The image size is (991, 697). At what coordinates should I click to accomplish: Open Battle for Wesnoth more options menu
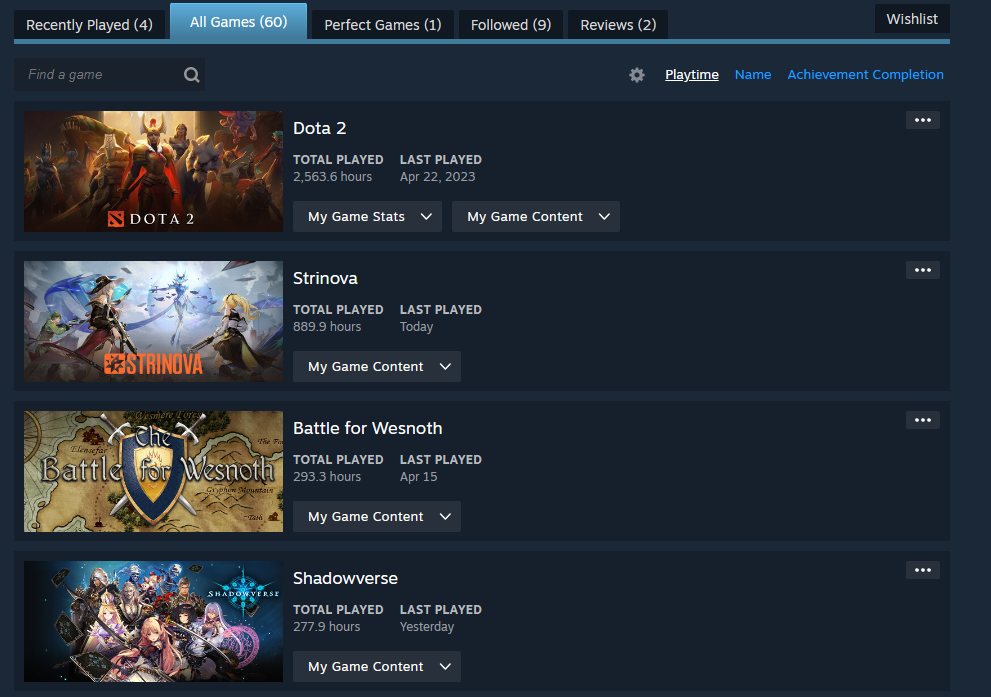point(922,420)
